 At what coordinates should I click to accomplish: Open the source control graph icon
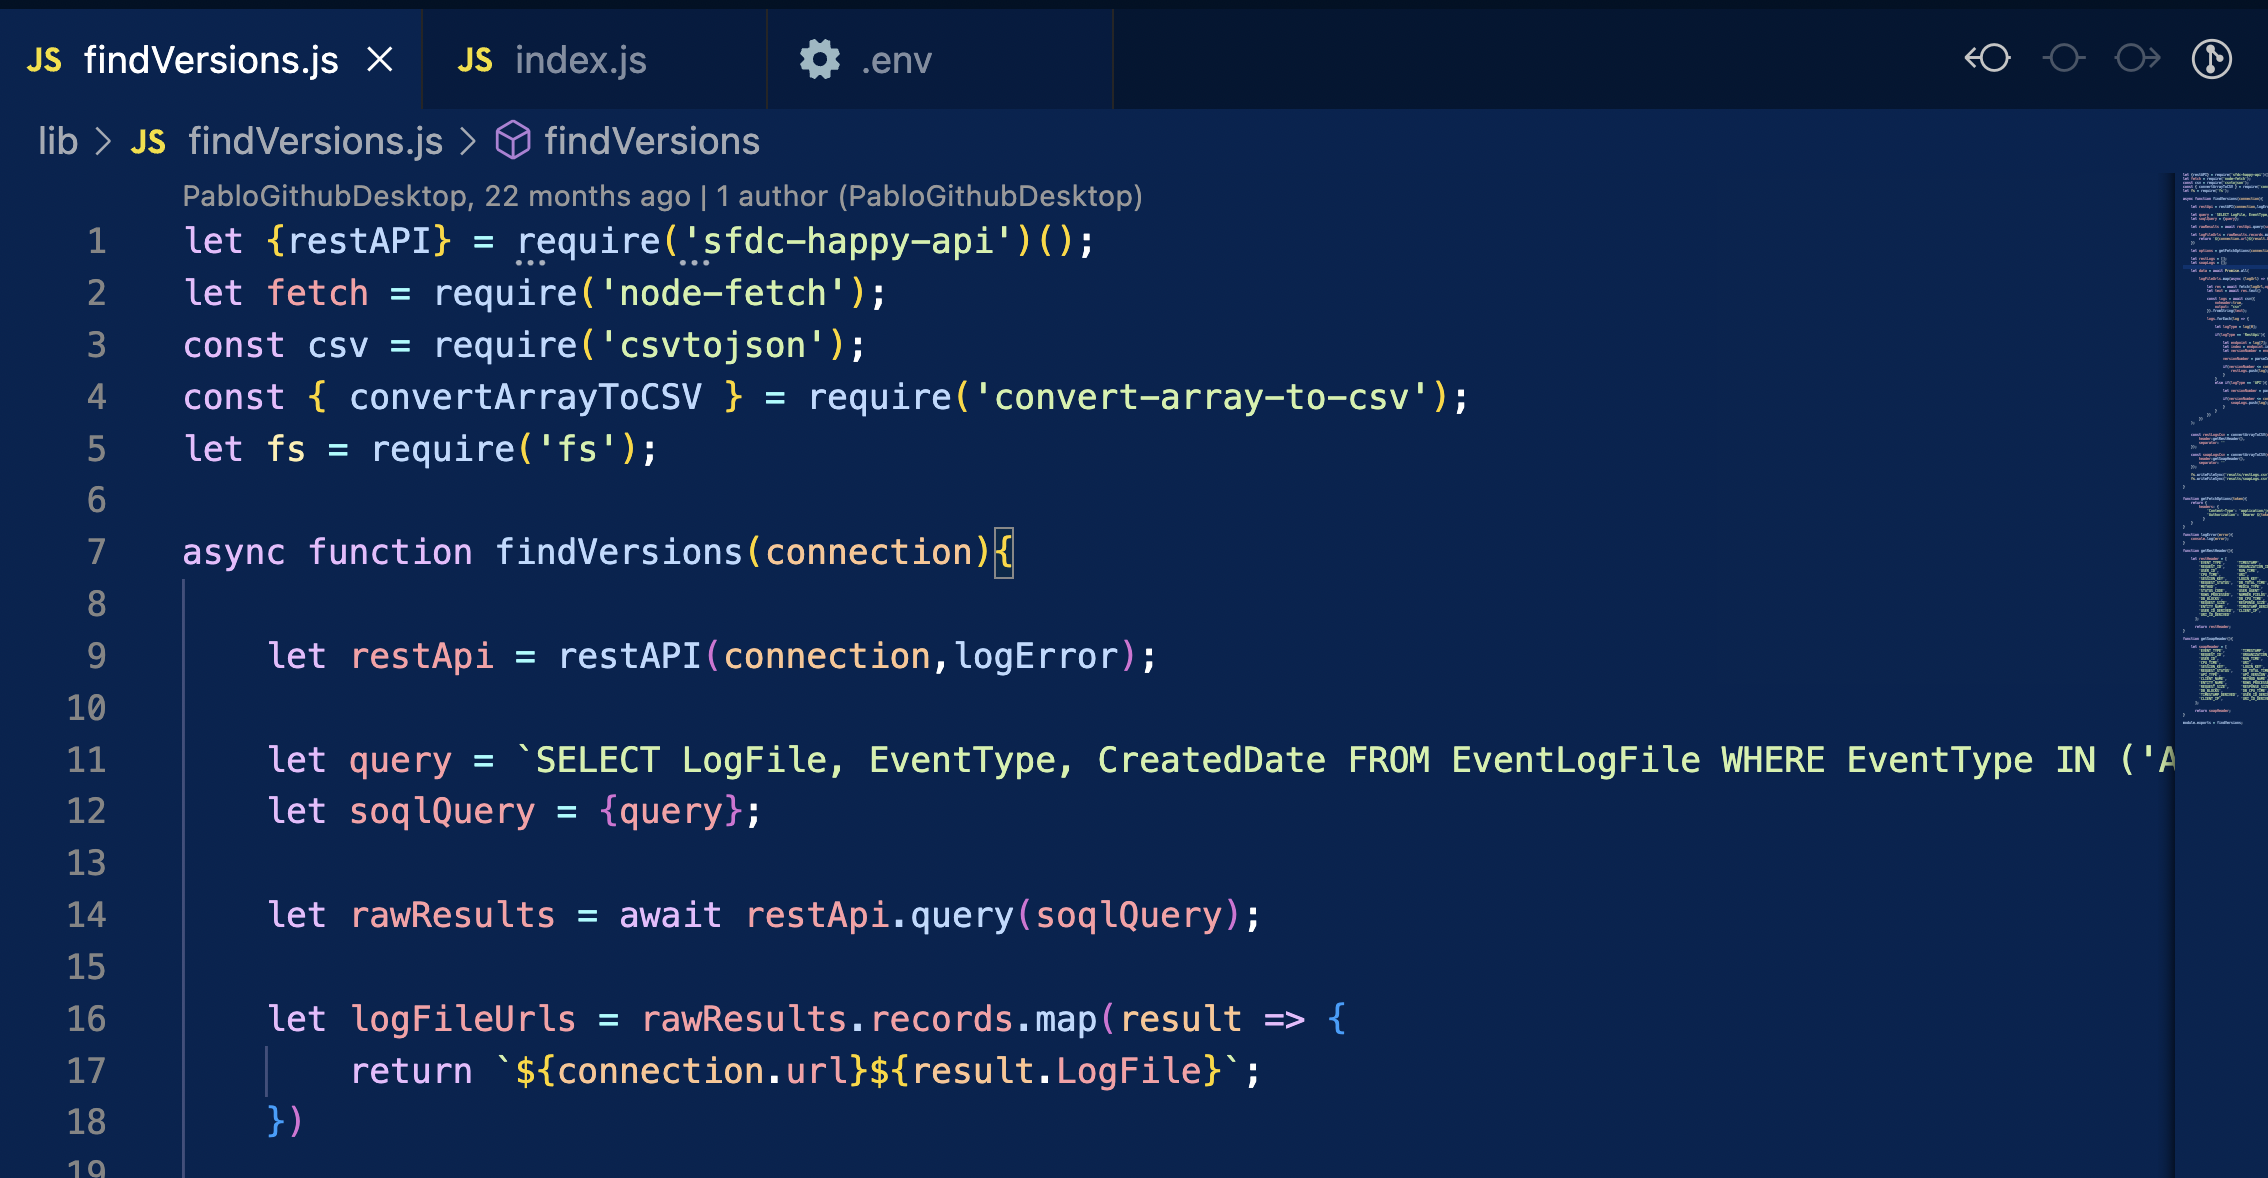(2211, 59)
